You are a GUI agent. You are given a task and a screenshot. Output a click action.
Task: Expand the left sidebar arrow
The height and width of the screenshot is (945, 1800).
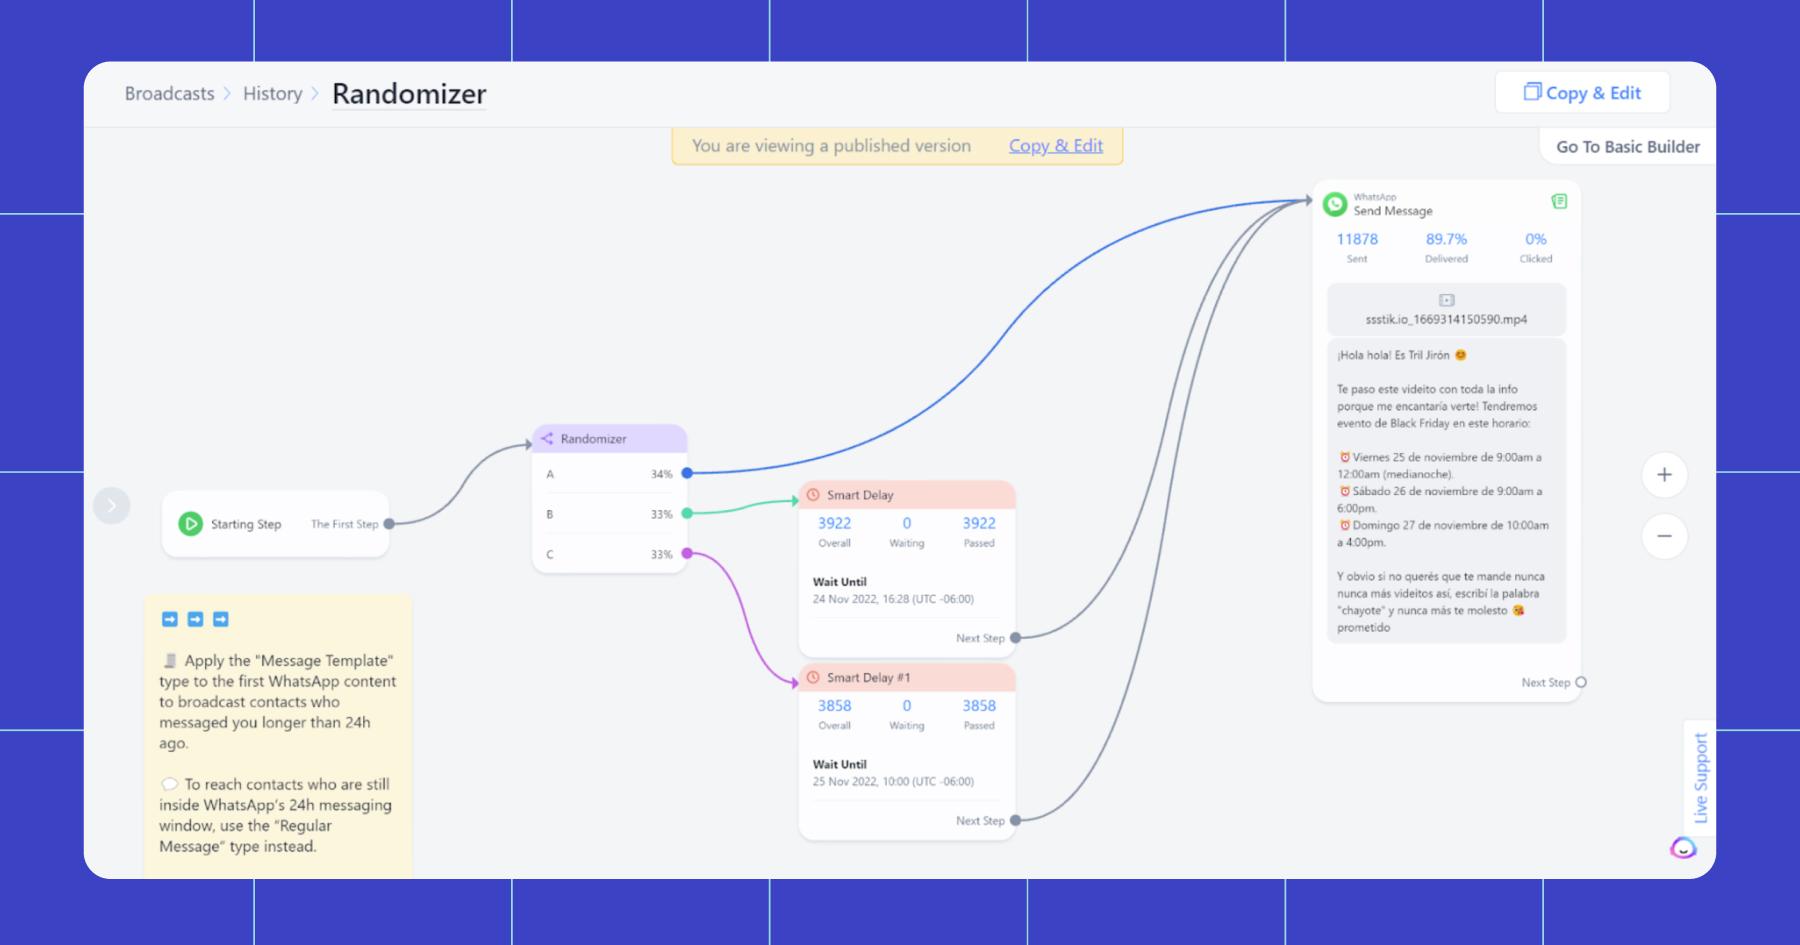[111, 506]
